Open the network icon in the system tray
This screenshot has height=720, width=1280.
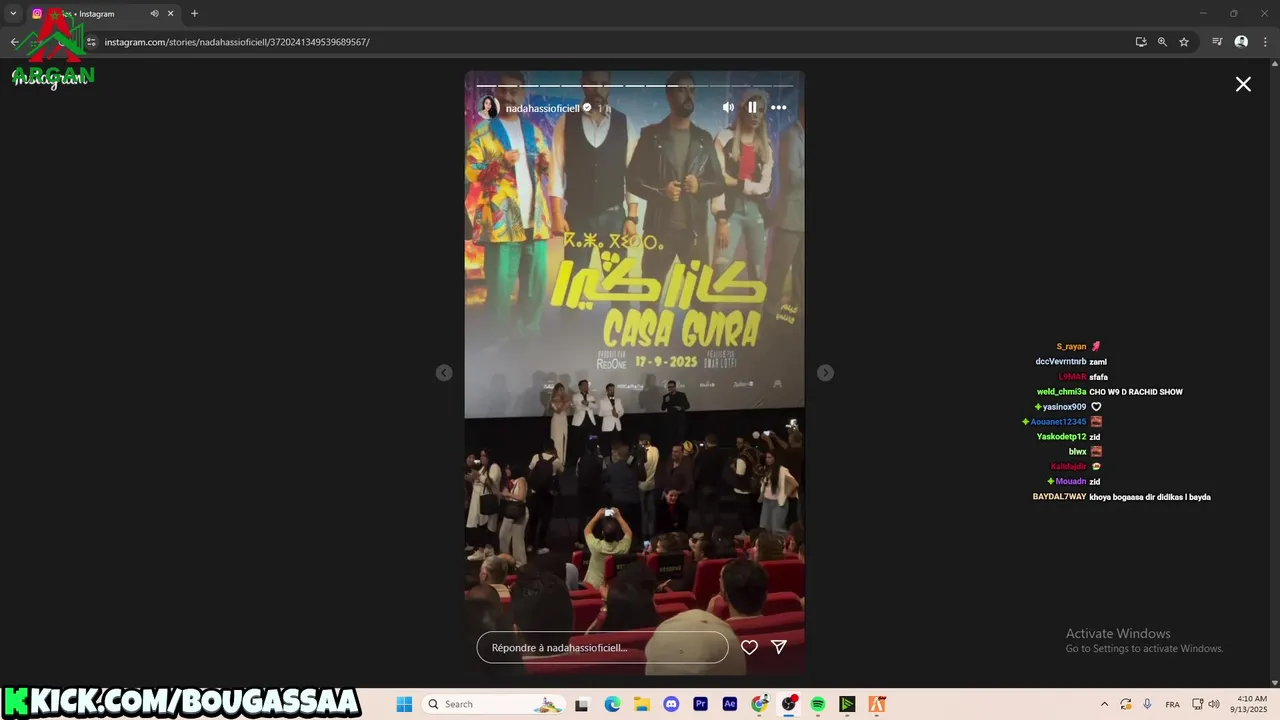point(1197,704)
